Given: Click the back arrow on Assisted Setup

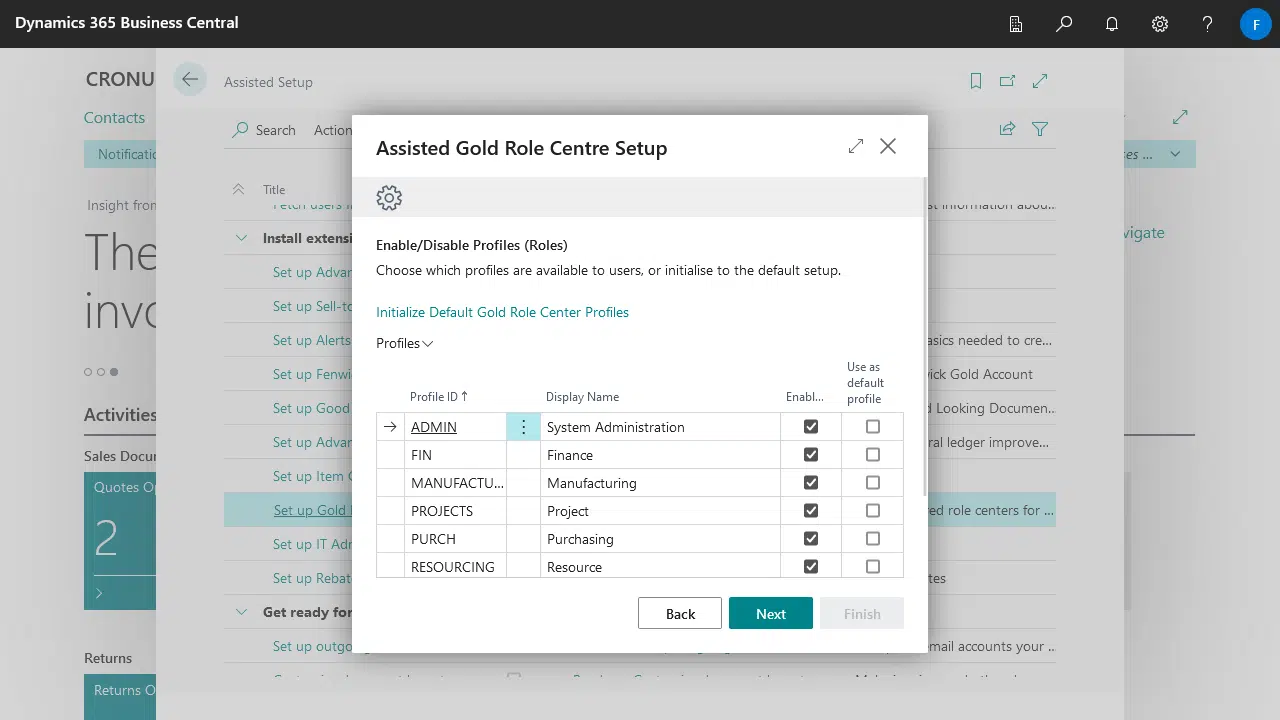Looking at the screenshot, I should pos(190,80).
